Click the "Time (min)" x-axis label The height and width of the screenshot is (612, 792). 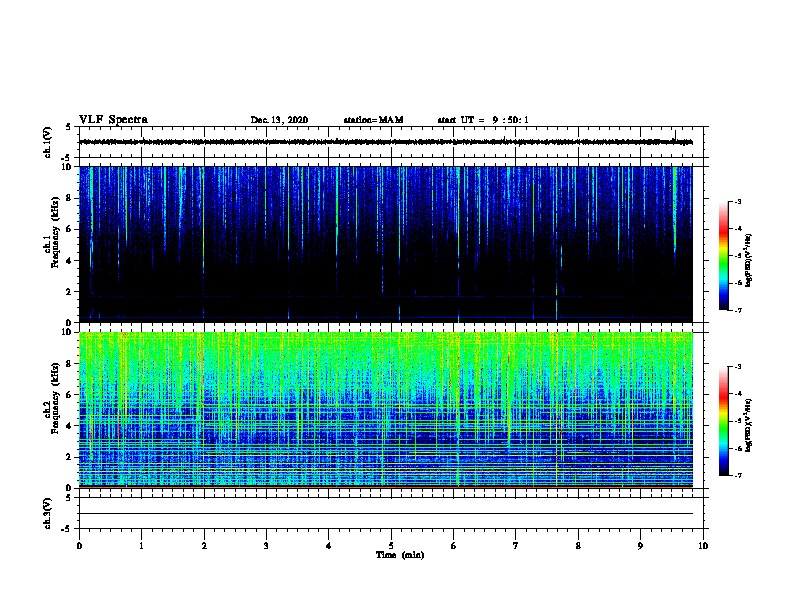tap(400, 555)
